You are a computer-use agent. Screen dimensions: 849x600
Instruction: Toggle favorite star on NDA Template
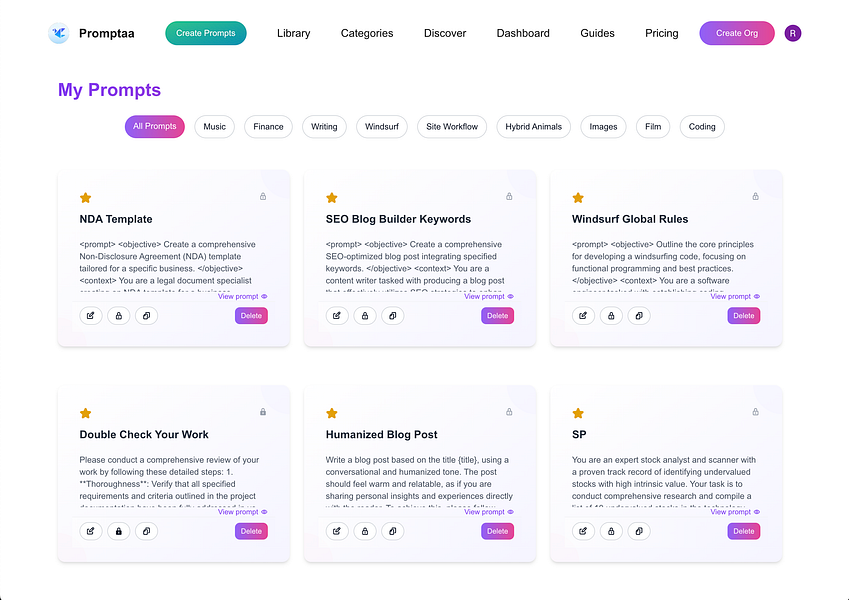pos(86,198)
